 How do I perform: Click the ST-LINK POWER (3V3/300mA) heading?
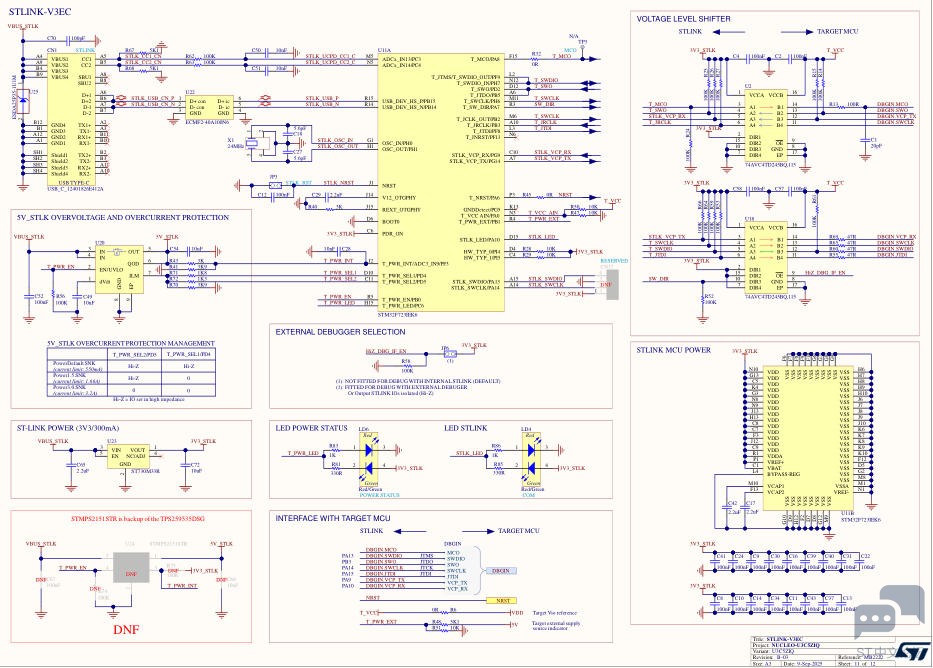coord(68,428)
